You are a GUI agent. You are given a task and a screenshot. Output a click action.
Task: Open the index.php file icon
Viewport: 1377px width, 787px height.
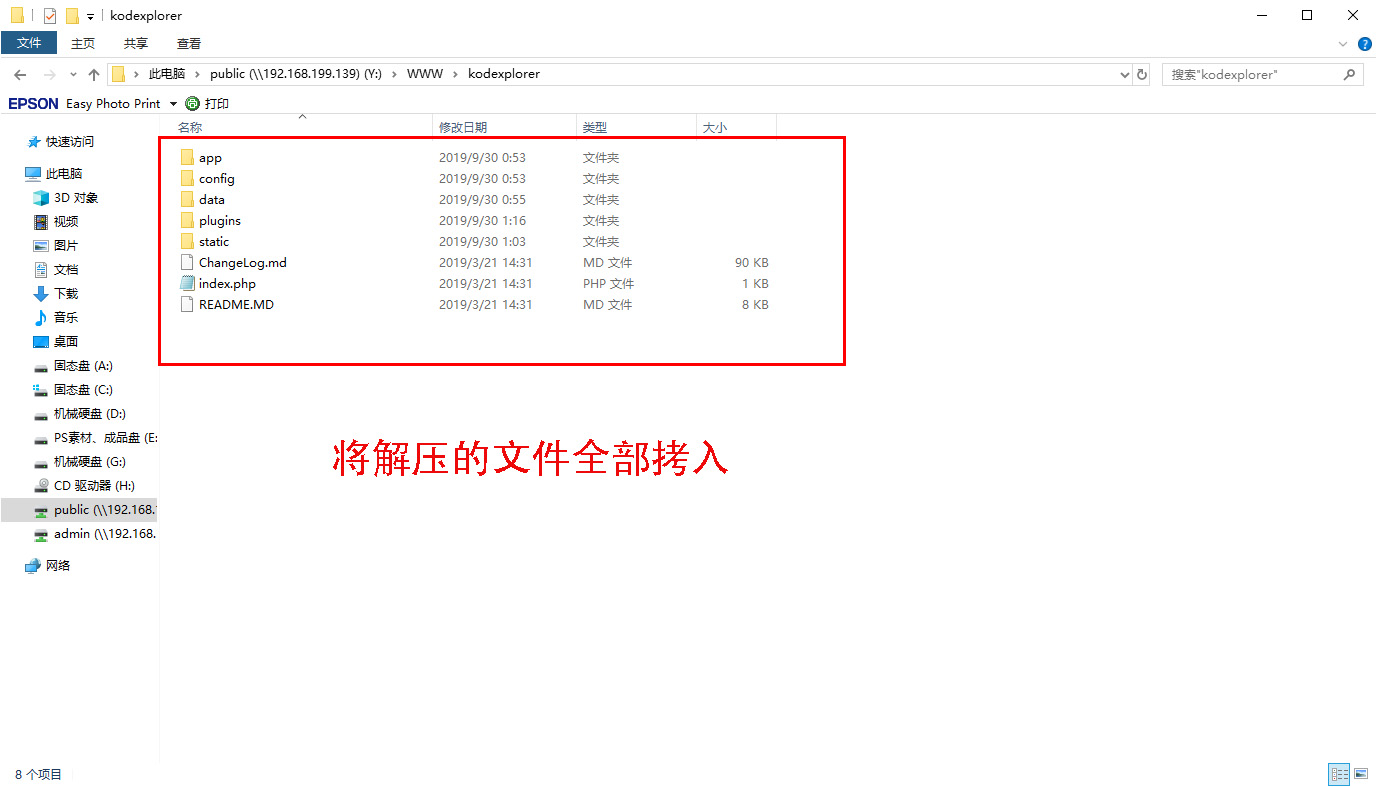tap(187, 284)
